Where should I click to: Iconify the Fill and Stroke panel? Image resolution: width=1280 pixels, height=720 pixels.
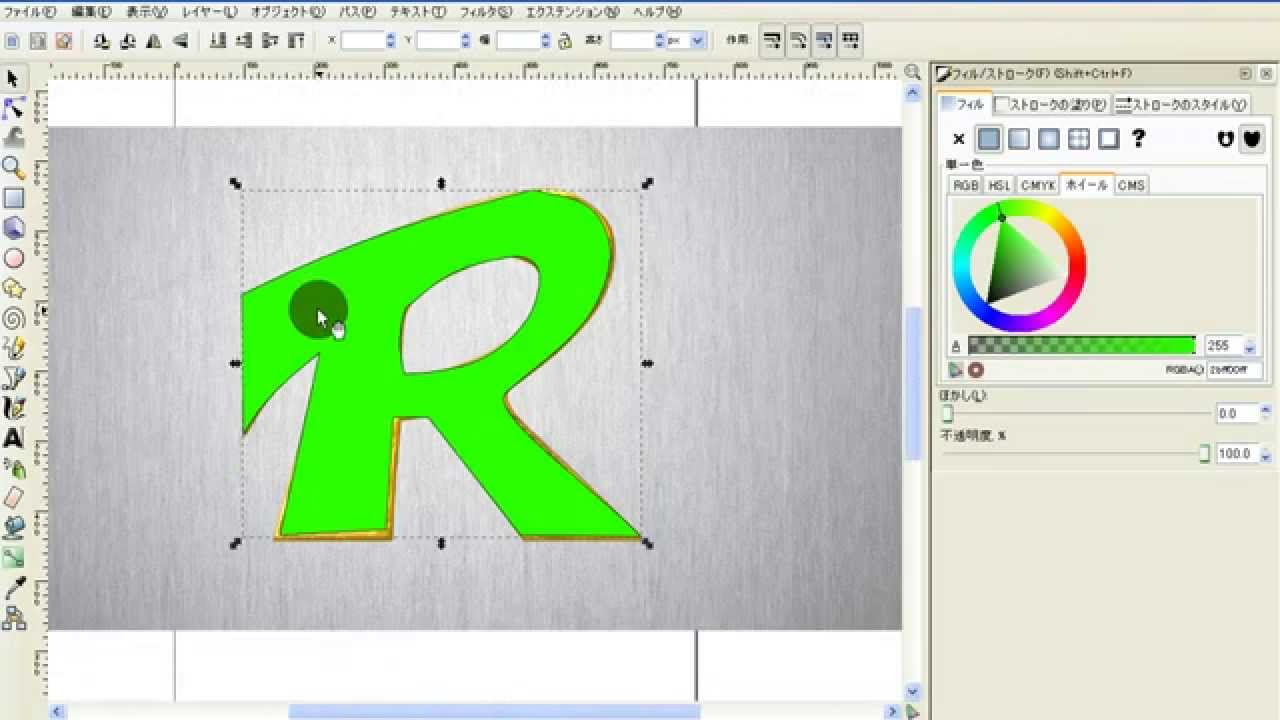[x=1245, y=74]
